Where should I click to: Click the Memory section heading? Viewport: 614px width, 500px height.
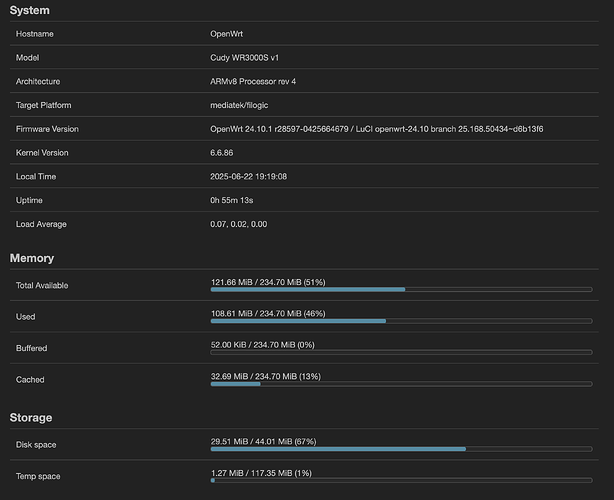[32, 258]
